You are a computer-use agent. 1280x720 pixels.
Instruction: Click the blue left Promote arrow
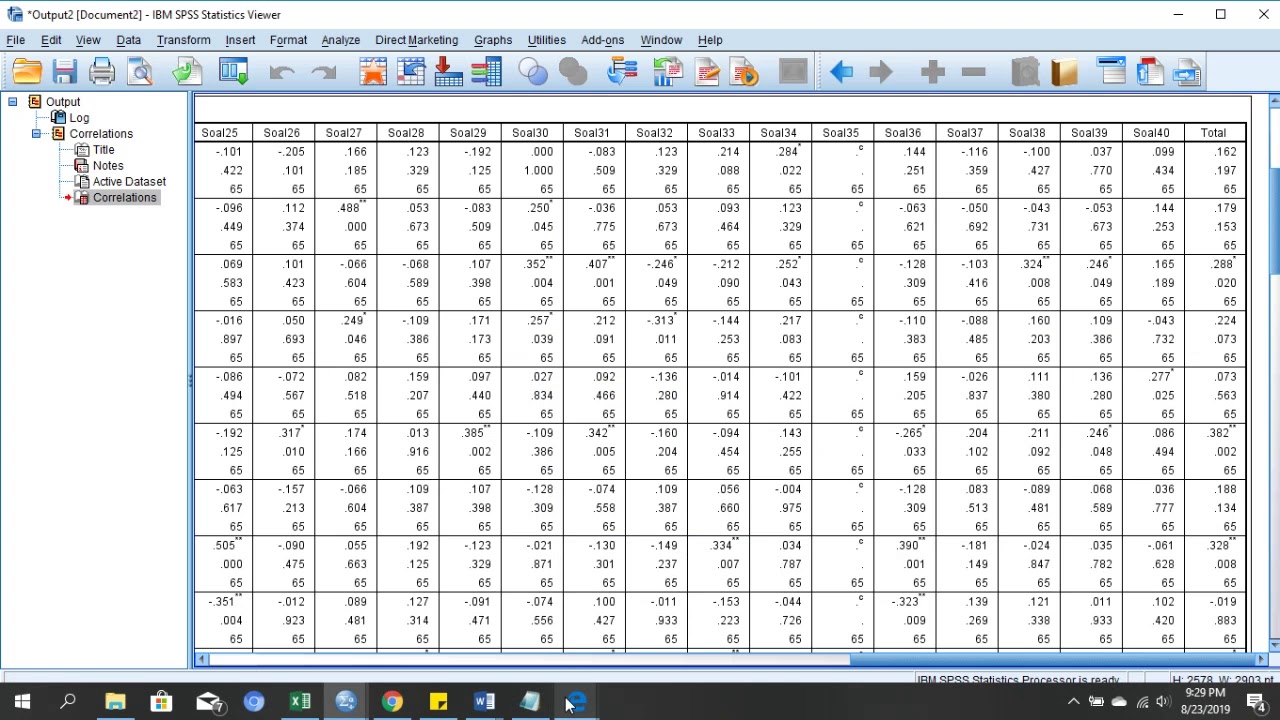pos(841,71)
